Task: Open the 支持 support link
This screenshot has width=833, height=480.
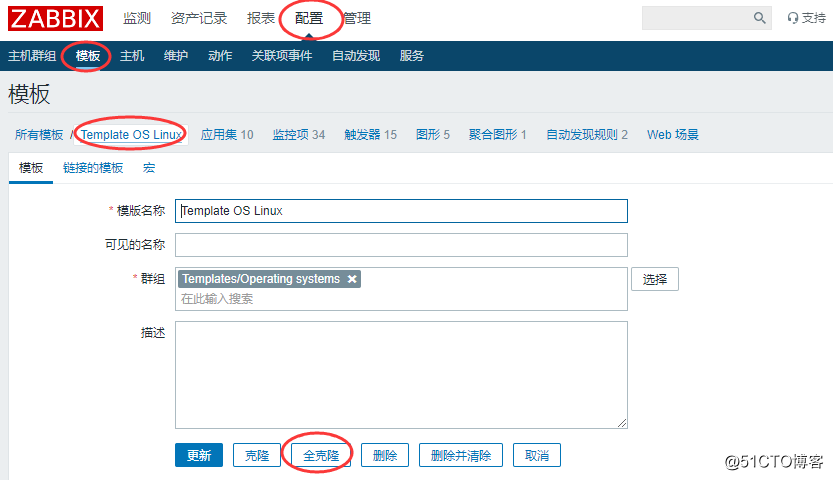Action: click(806, 18)
